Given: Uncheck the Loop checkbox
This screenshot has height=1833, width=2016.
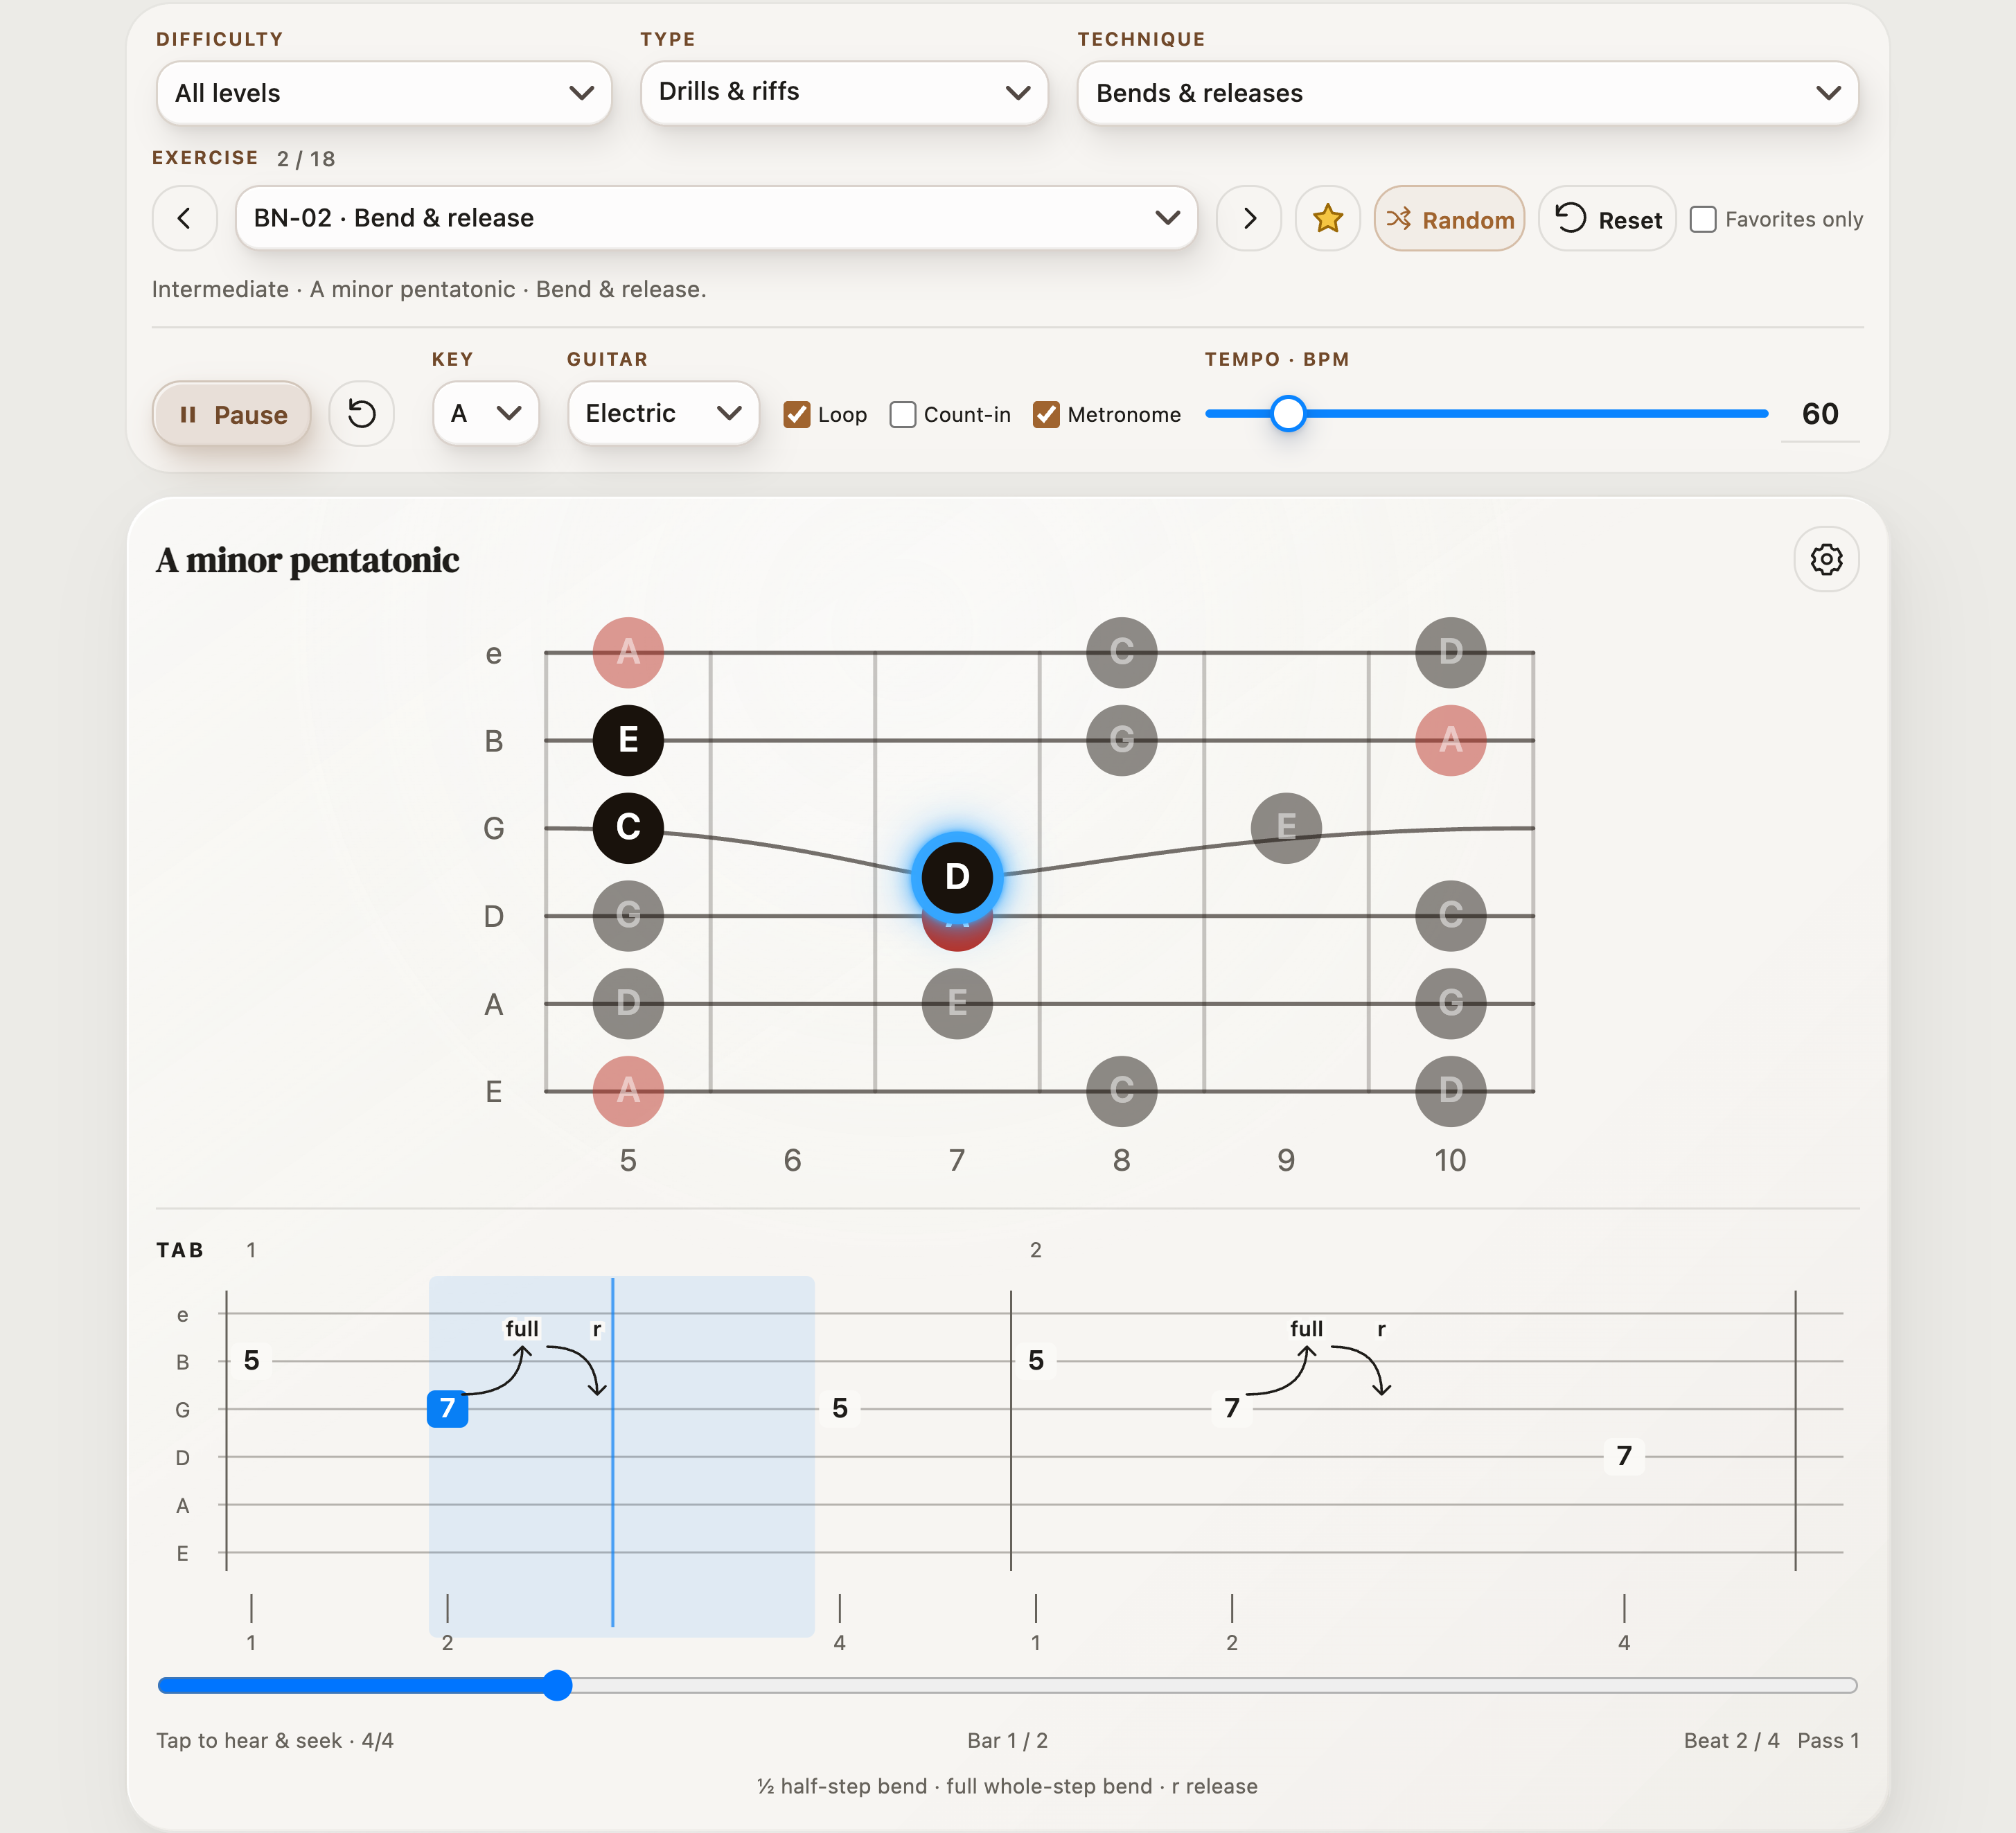Looking at the screenshot, I should [x=797, y=414].
